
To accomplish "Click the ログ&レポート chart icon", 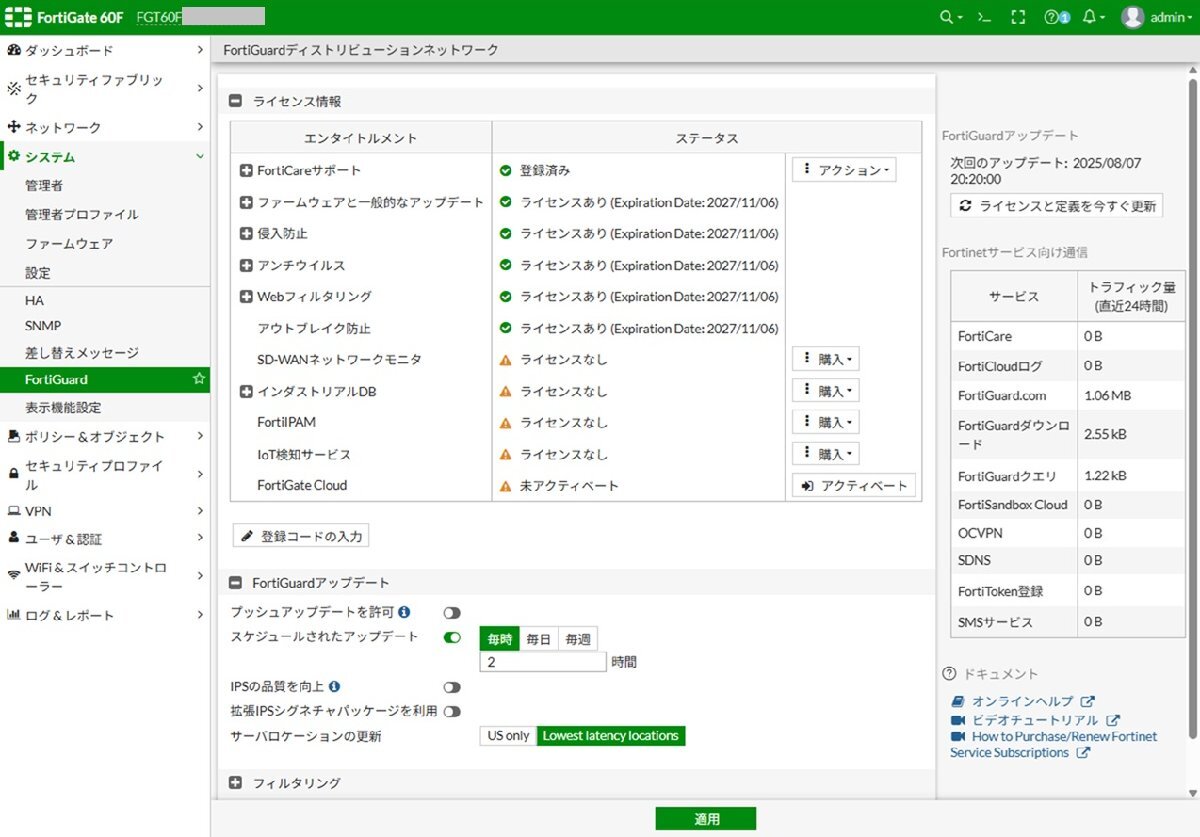I will click(x=14, y=615).
